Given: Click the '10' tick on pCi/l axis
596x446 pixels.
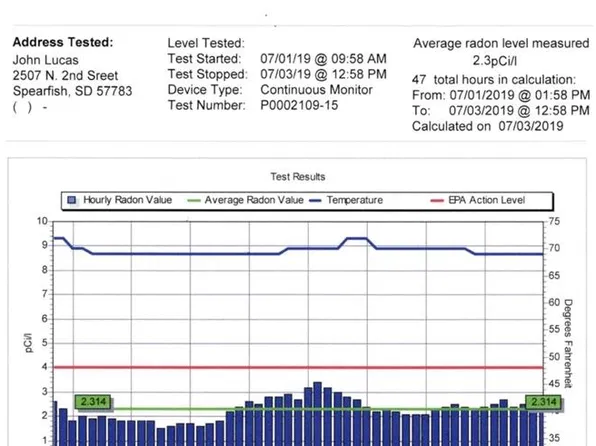Looking at the screenshot, I should [x=42, y=221].
